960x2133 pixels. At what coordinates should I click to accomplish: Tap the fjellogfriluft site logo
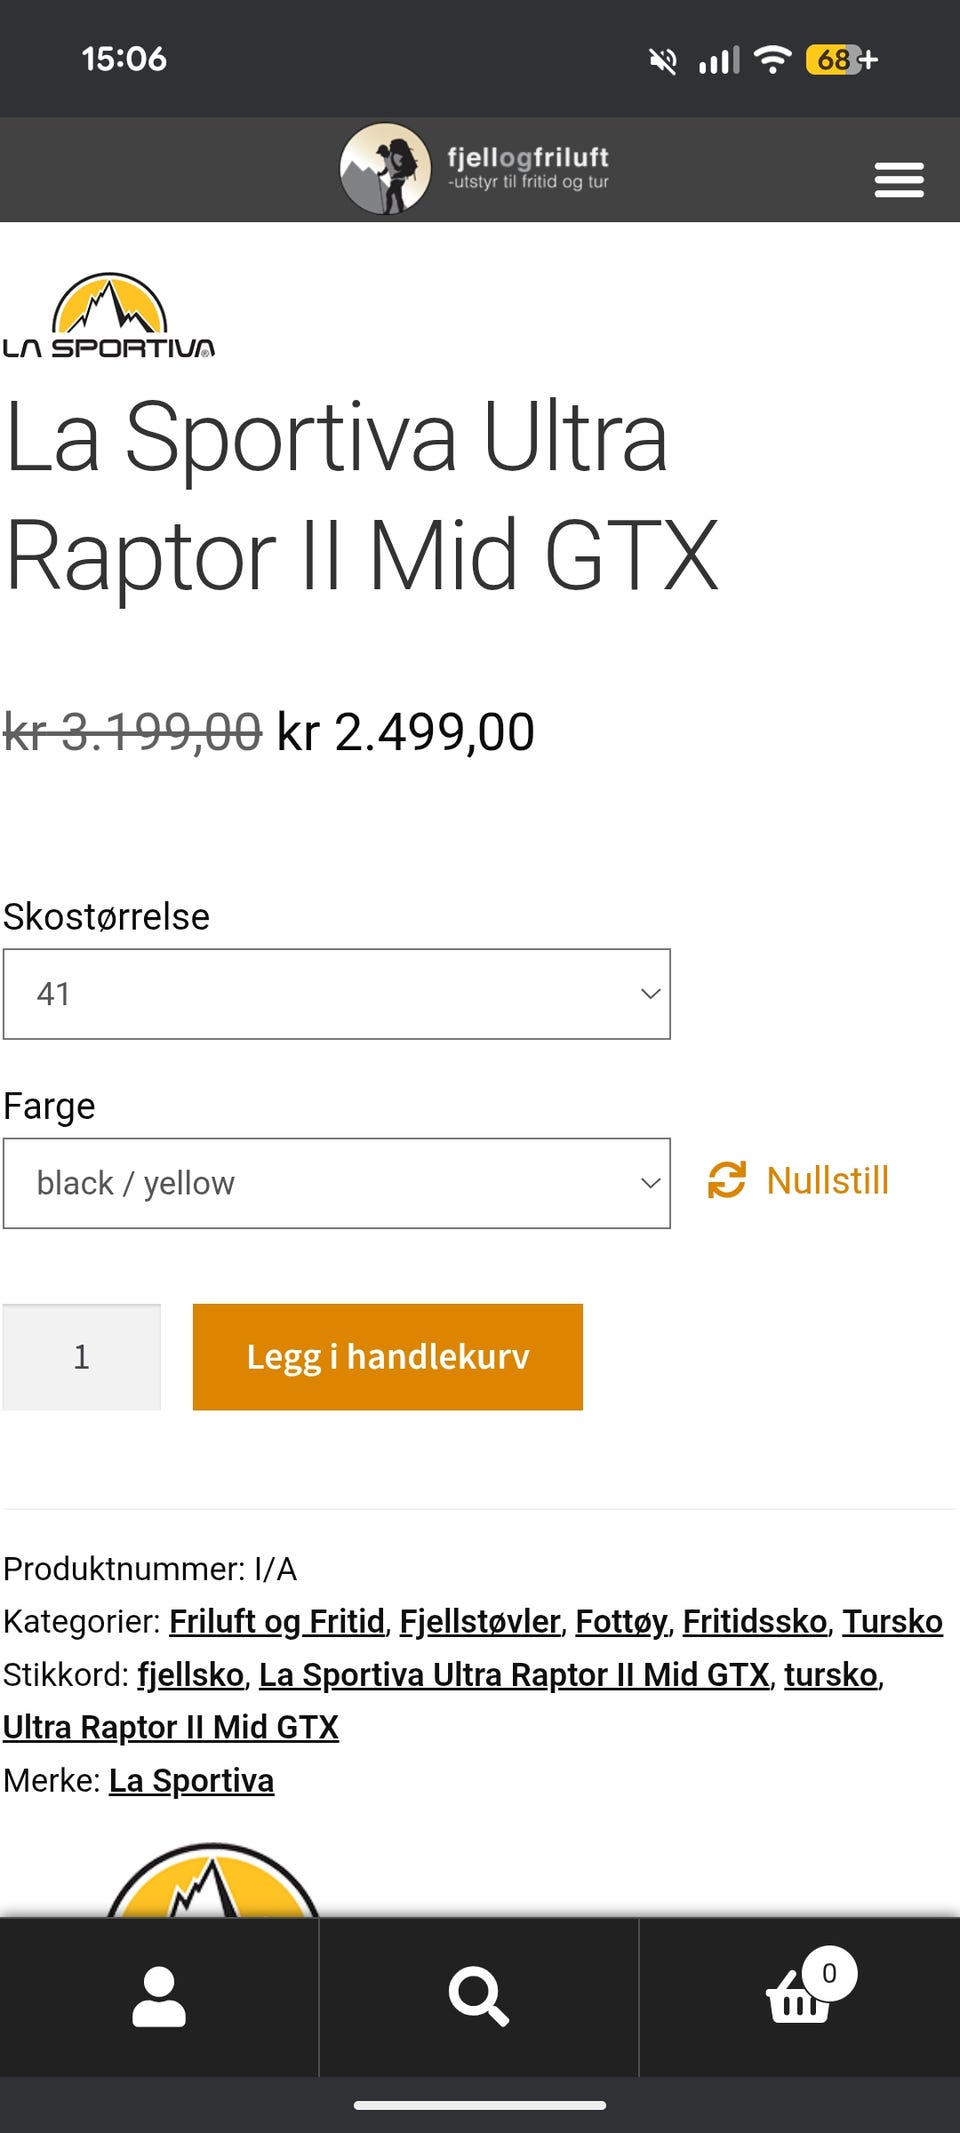475,169
